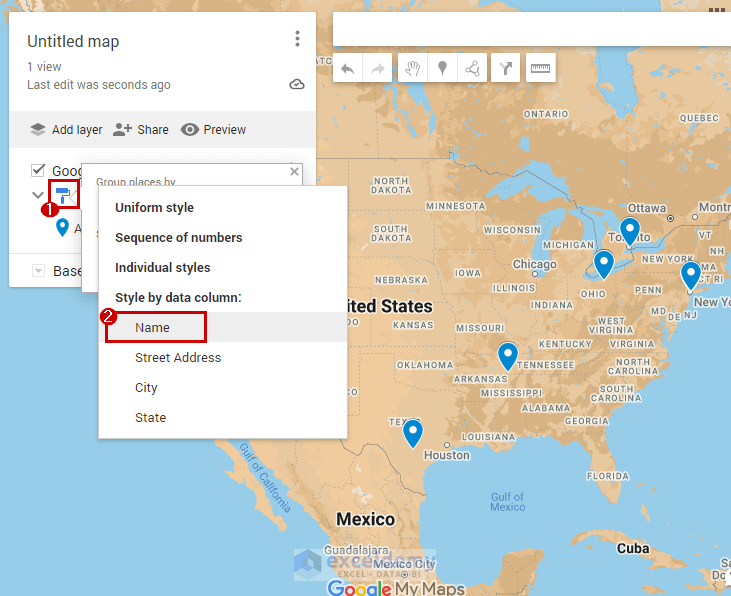
Task: Collapse the layer with the chevron arrow
Action: coord(38,195)
